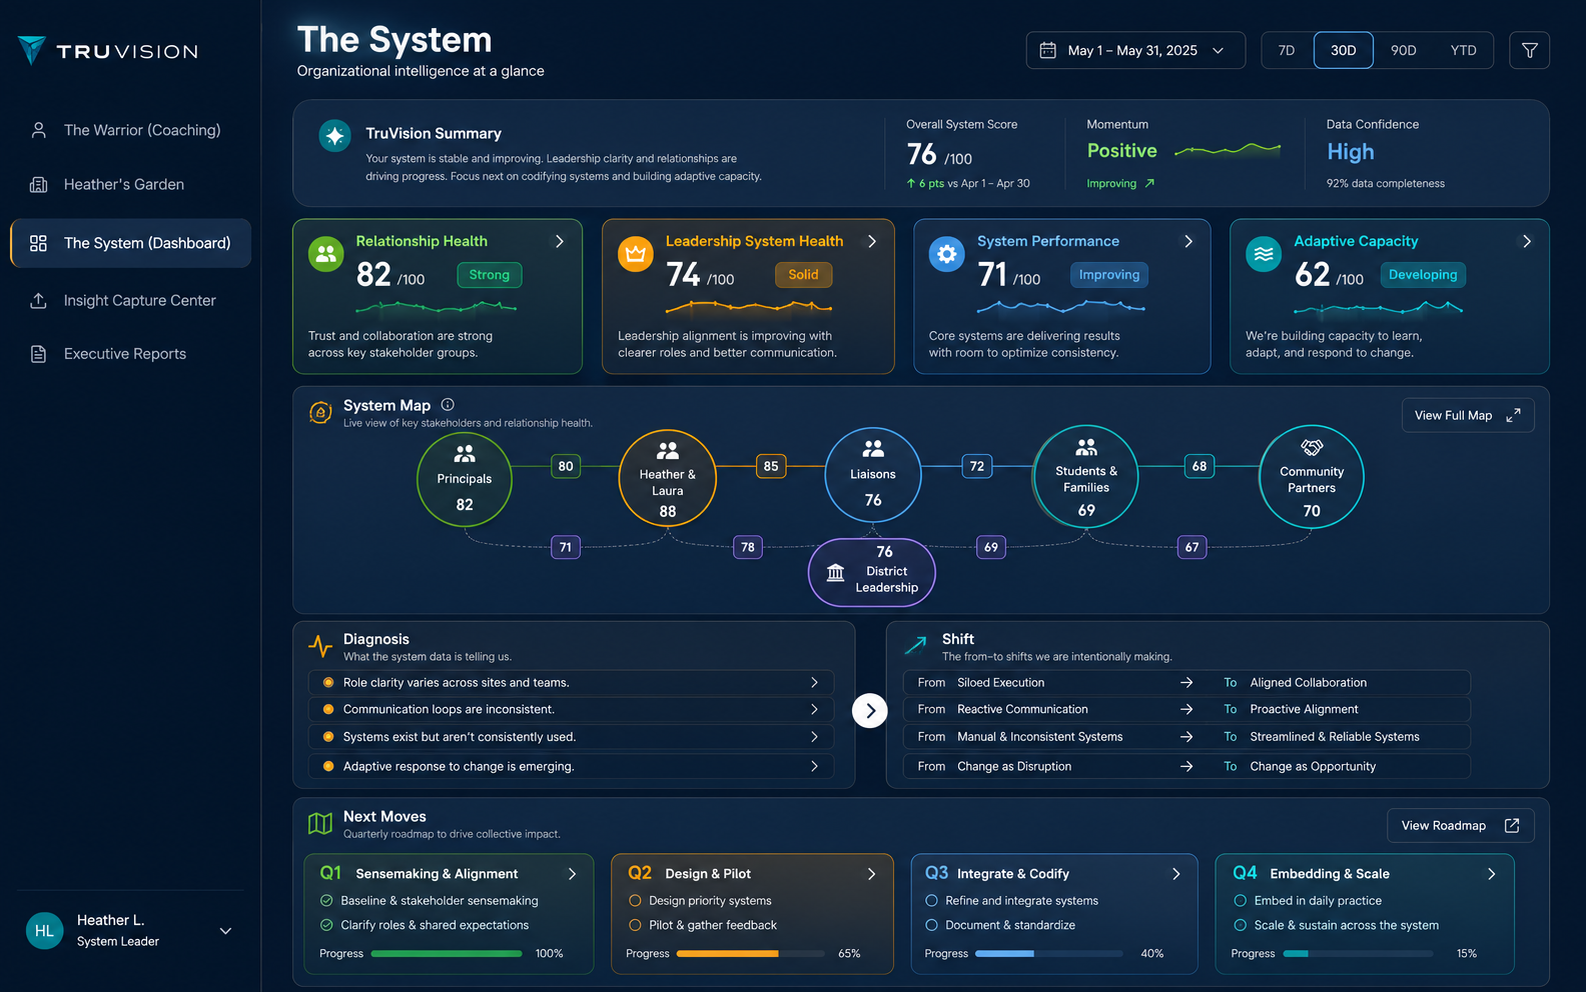Click the Q1 100% progress bar
1586x992 pixels.
click(x=446, y=954)
